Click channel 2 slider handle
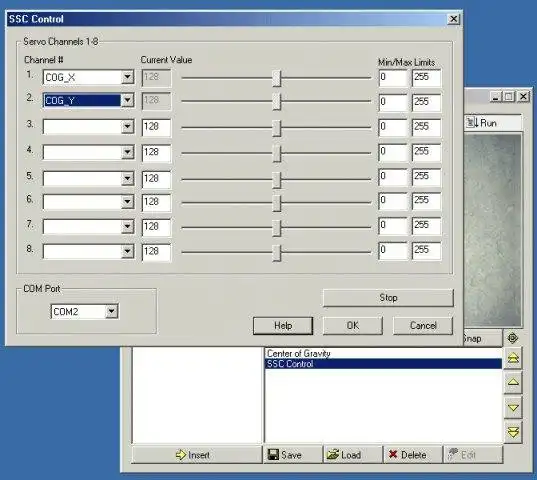Image resolution: width=537 pixels, height=480 pixels. (x=277, y=102)
